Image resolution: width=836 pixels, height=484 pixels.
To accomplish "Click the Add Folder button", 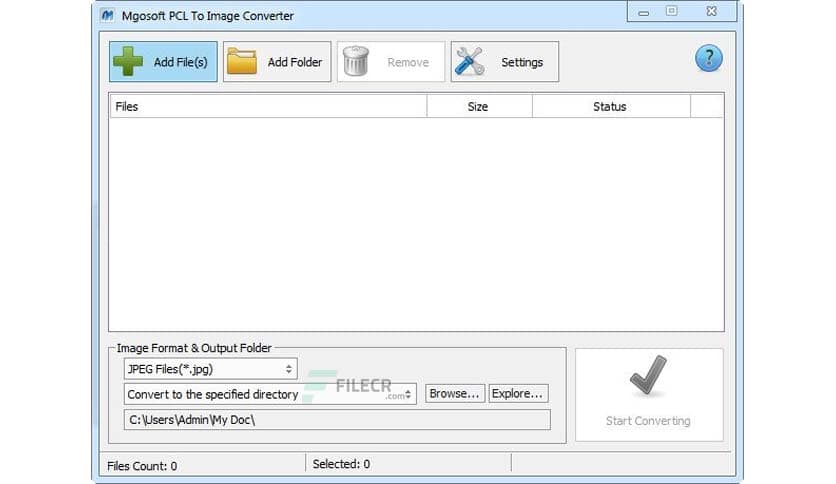I will click(x=277, y=62).
